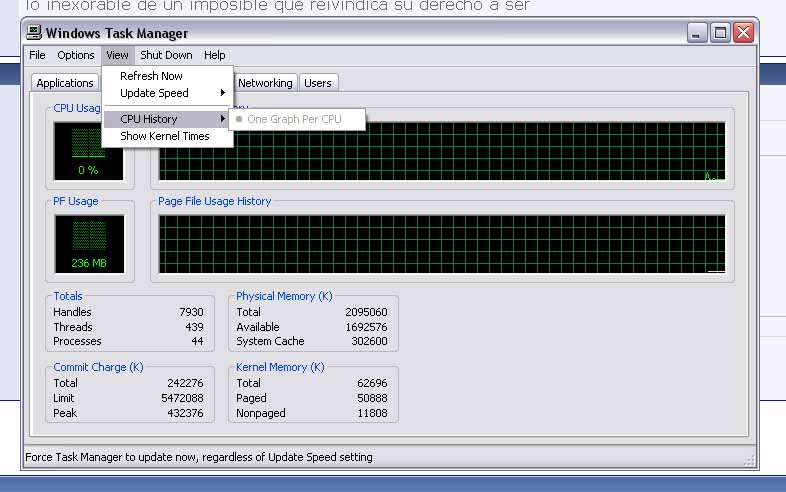
Task: Open the File menu
Action: tap(37, 55)
